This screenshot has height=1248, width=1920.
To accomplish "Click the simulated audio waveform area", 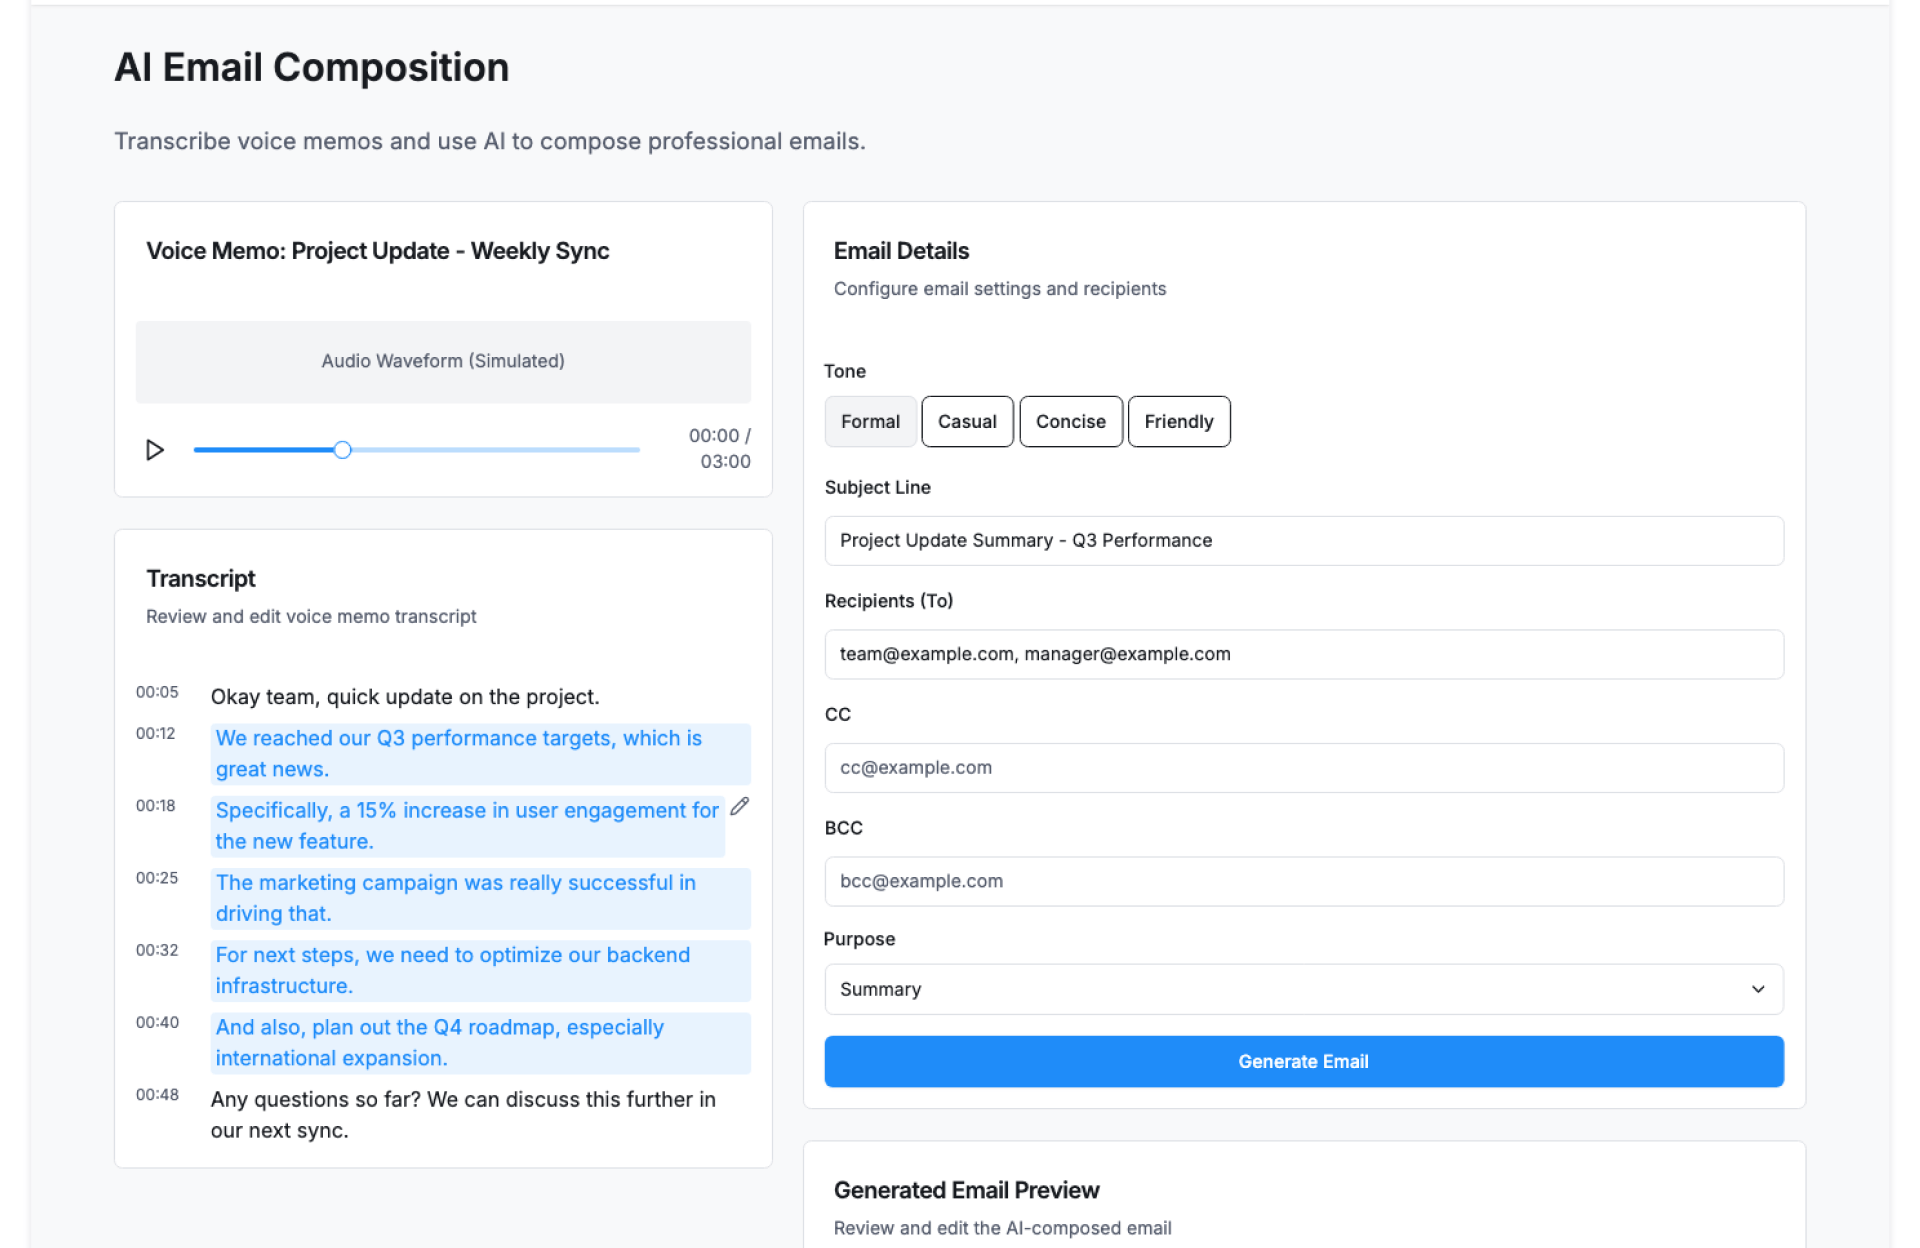I will pyautogui.click(x=443, y=362).
